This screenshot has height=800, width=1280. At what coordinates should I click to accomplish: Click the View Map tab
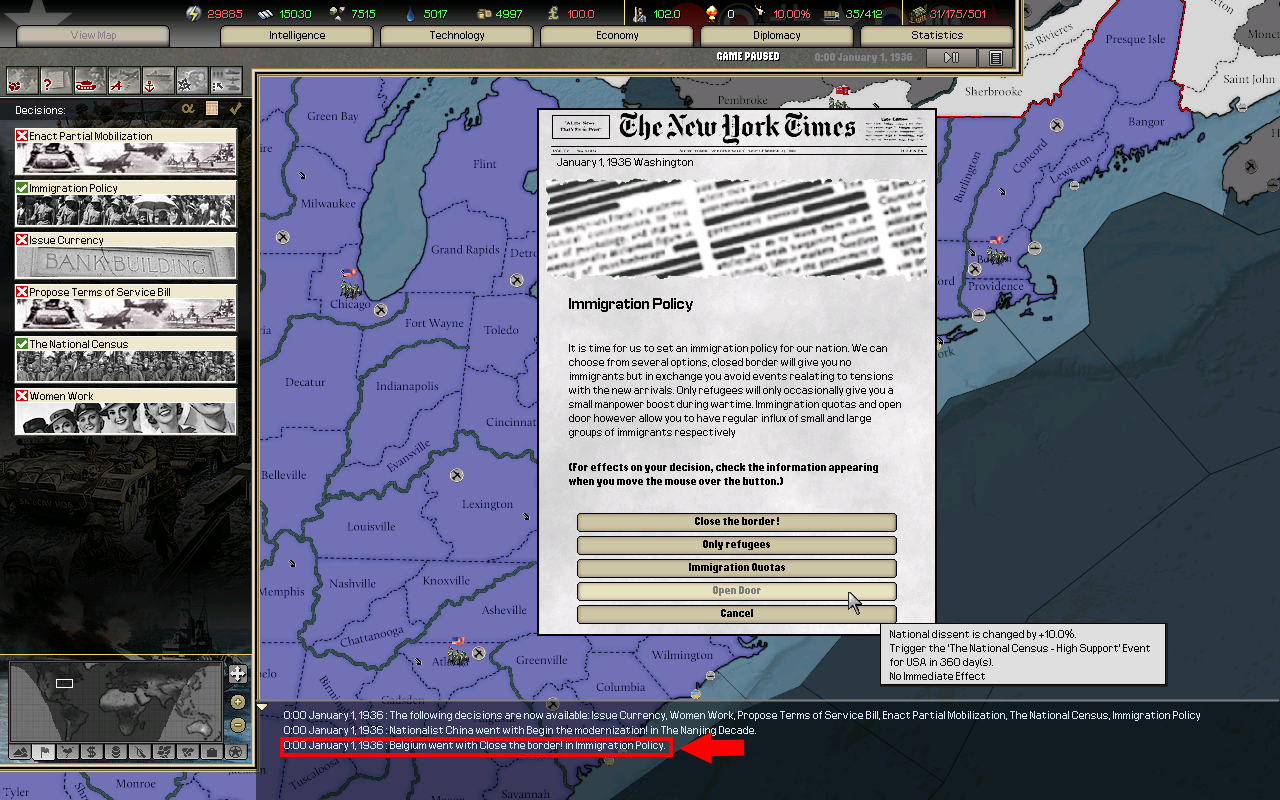(93, 35)
